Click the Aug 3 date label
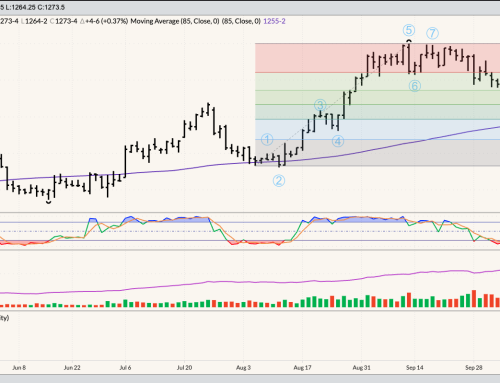 tap(243, 368)
